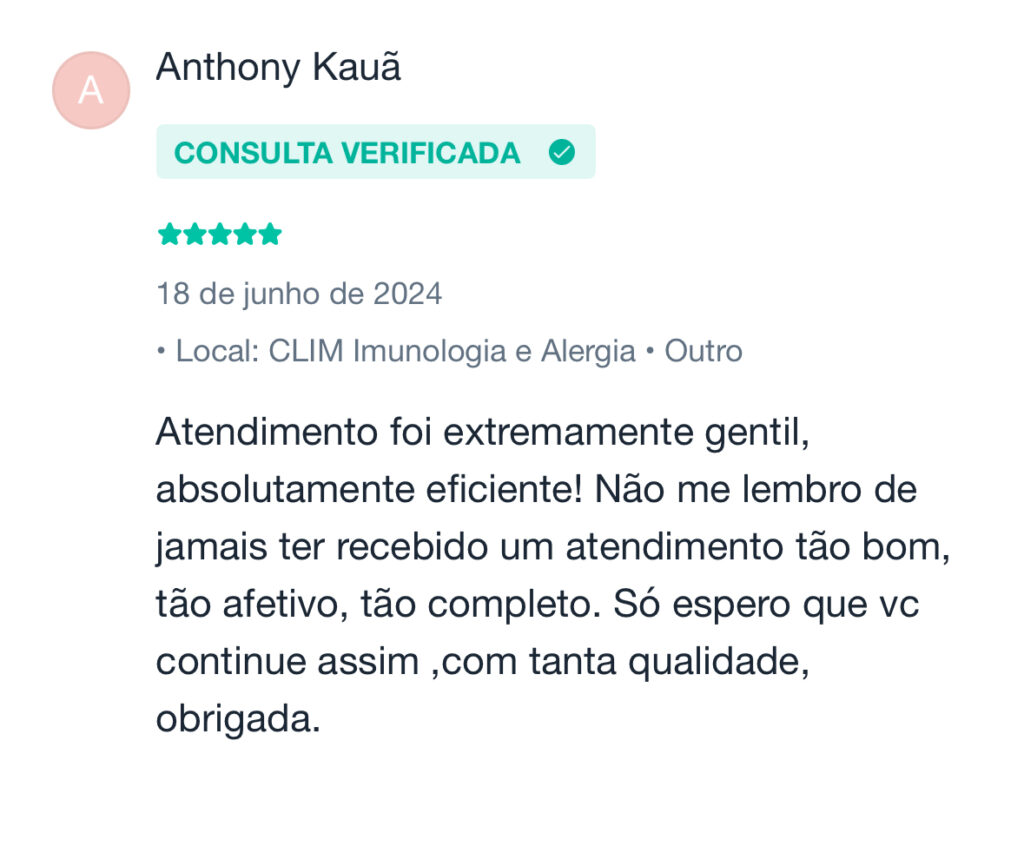Select the reviewer name Anthony Kauã
The image size is (1024, 853).
point(279,67)
